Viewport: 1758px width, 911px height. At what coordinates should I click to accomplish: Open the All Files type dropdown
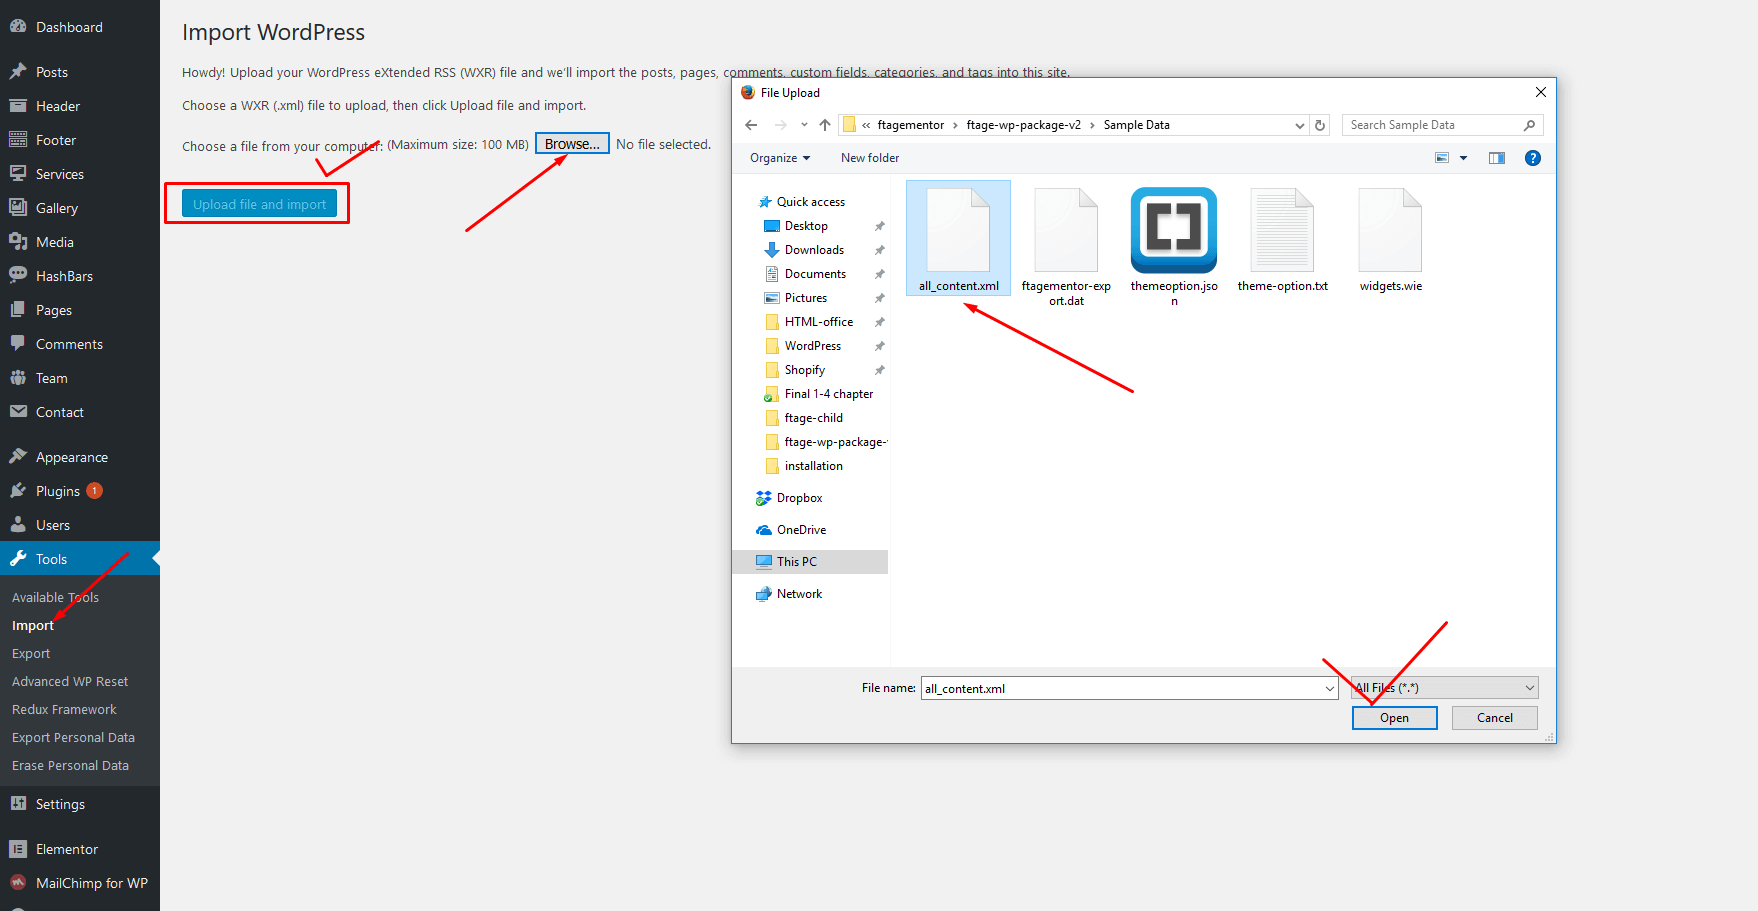[1444, 688]
